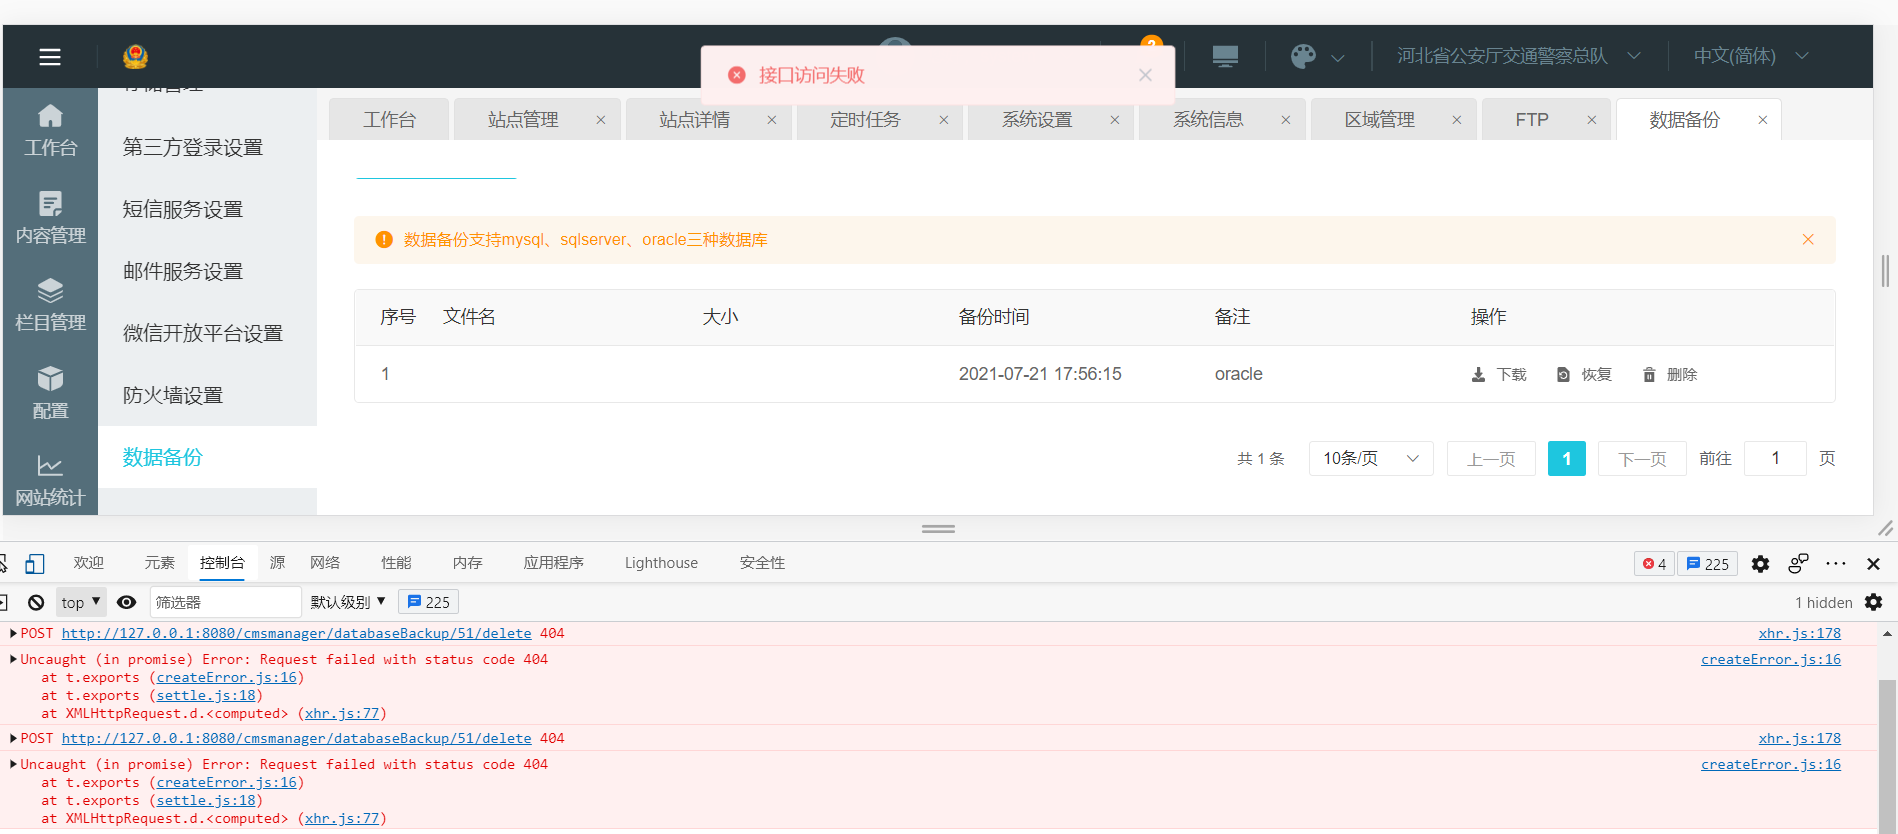Close the 系统信息 tab
The height and width of the screenshot is (834, 1898).
[1286, 120]
